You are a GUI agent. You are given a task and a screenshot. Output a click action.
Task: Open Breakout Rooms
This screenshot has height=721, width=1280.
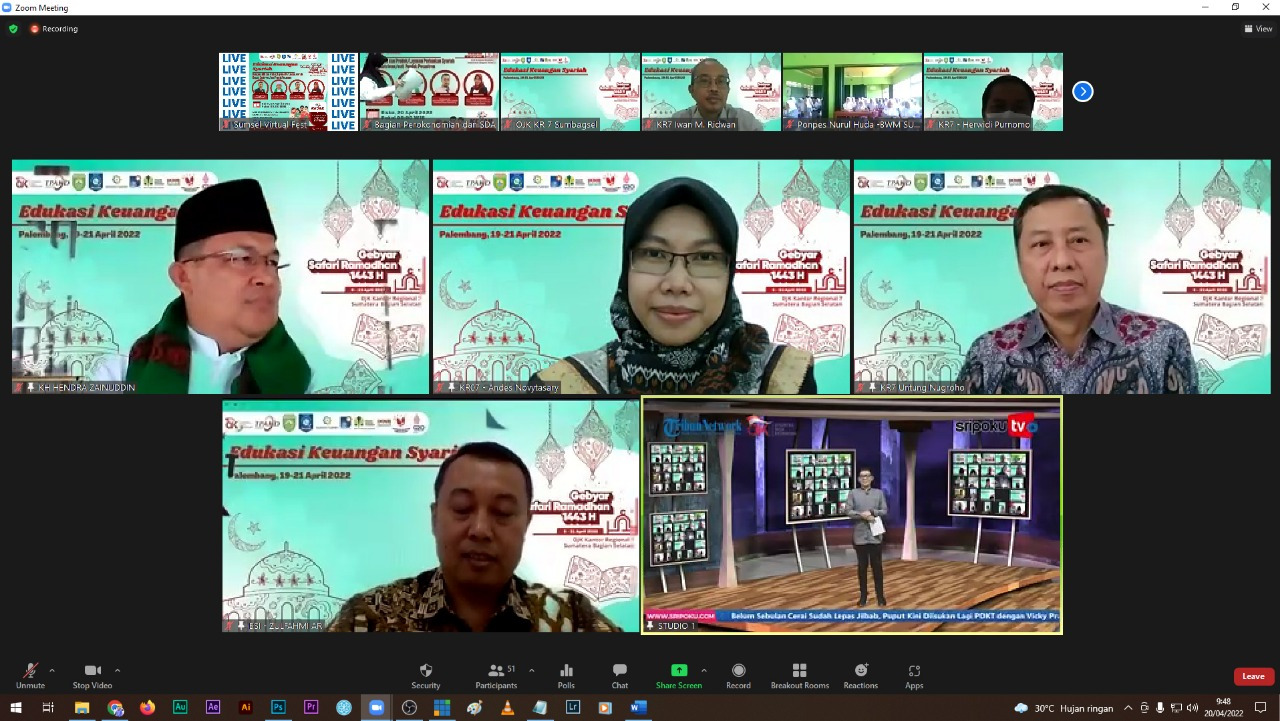point(799,675)
